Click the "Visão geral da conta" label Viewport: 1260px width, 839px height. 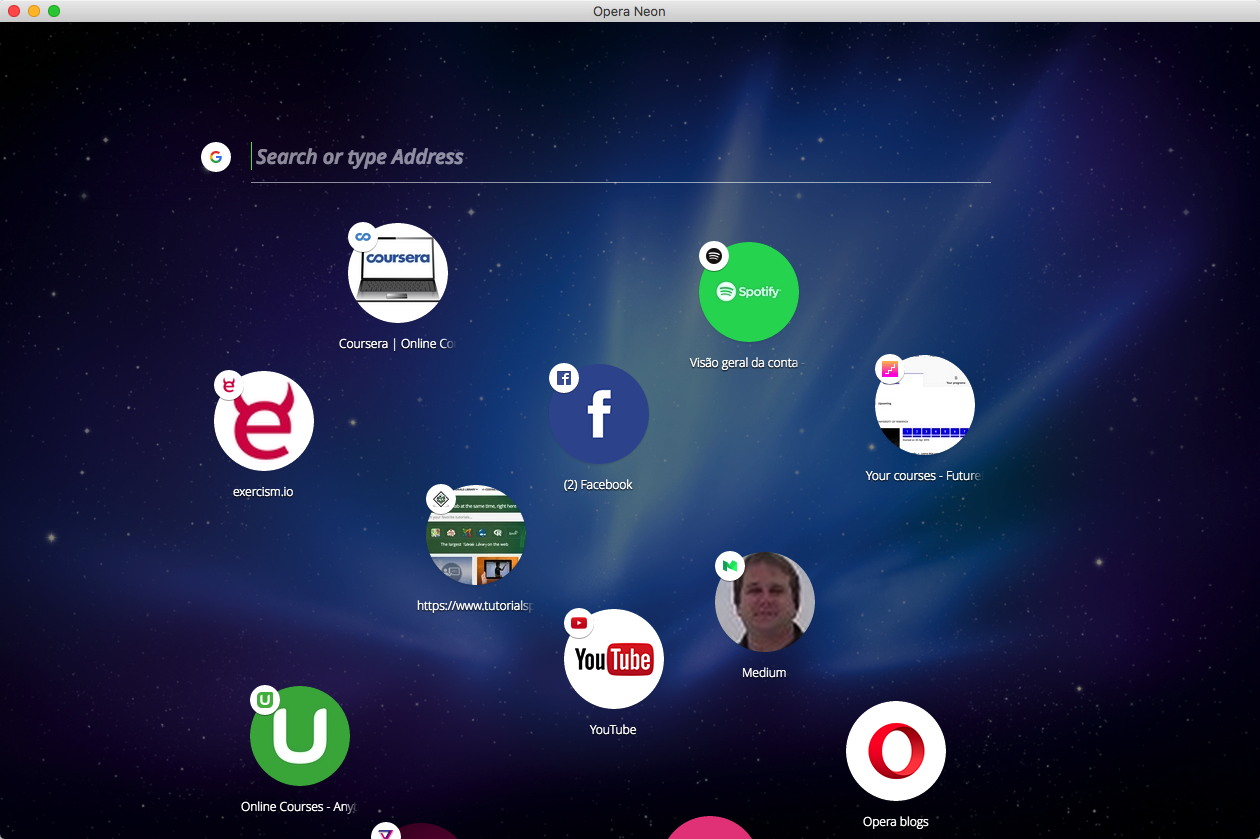coord(744,363)
